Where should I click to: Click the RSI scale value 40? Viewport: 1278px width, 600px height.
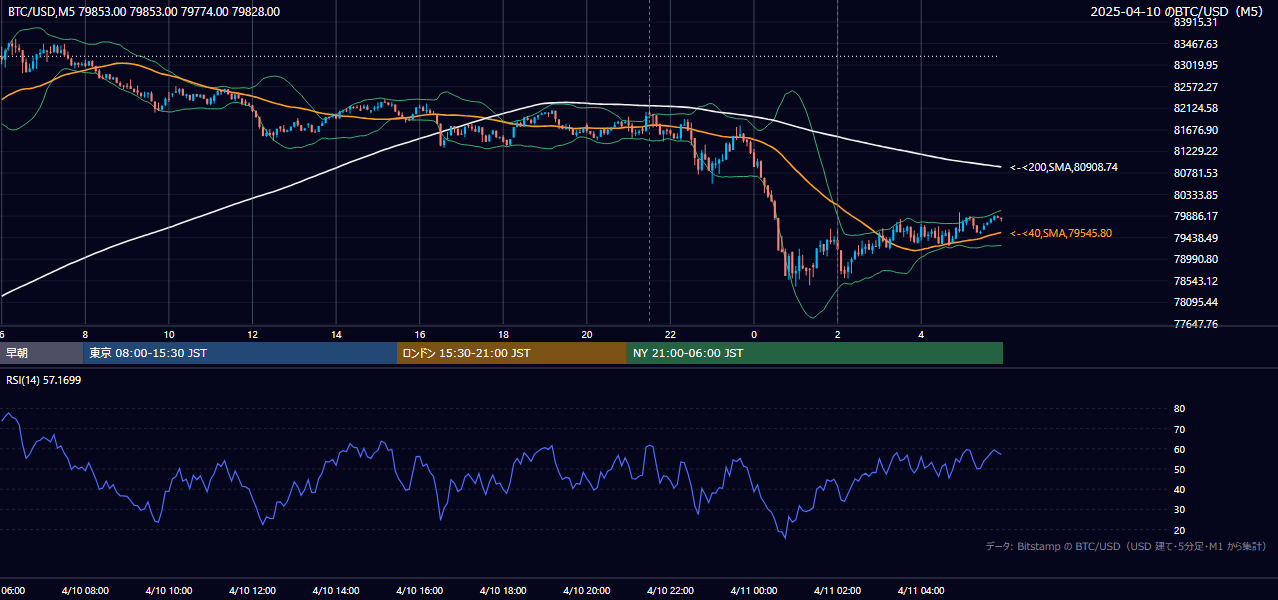tap(1179, 489)
